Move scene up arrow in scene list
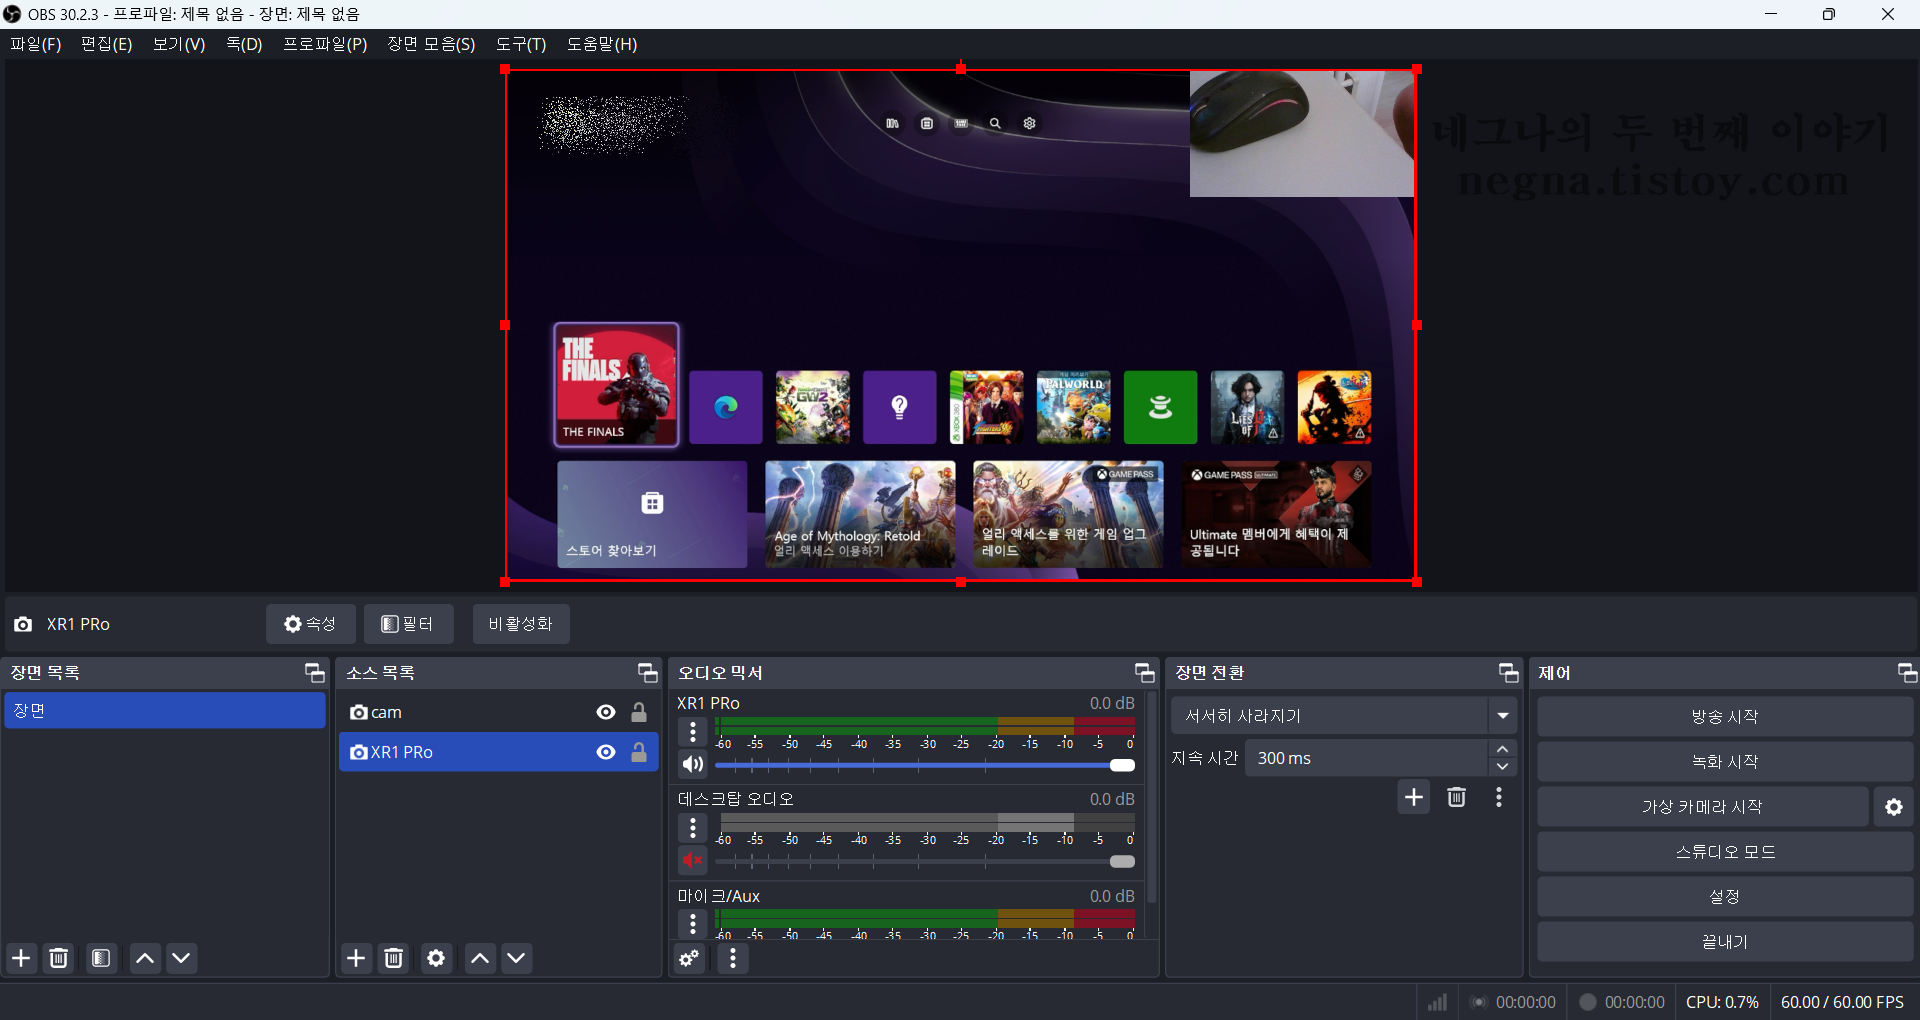Viewport: 1920px width, 1020px height. pos(145,958)
